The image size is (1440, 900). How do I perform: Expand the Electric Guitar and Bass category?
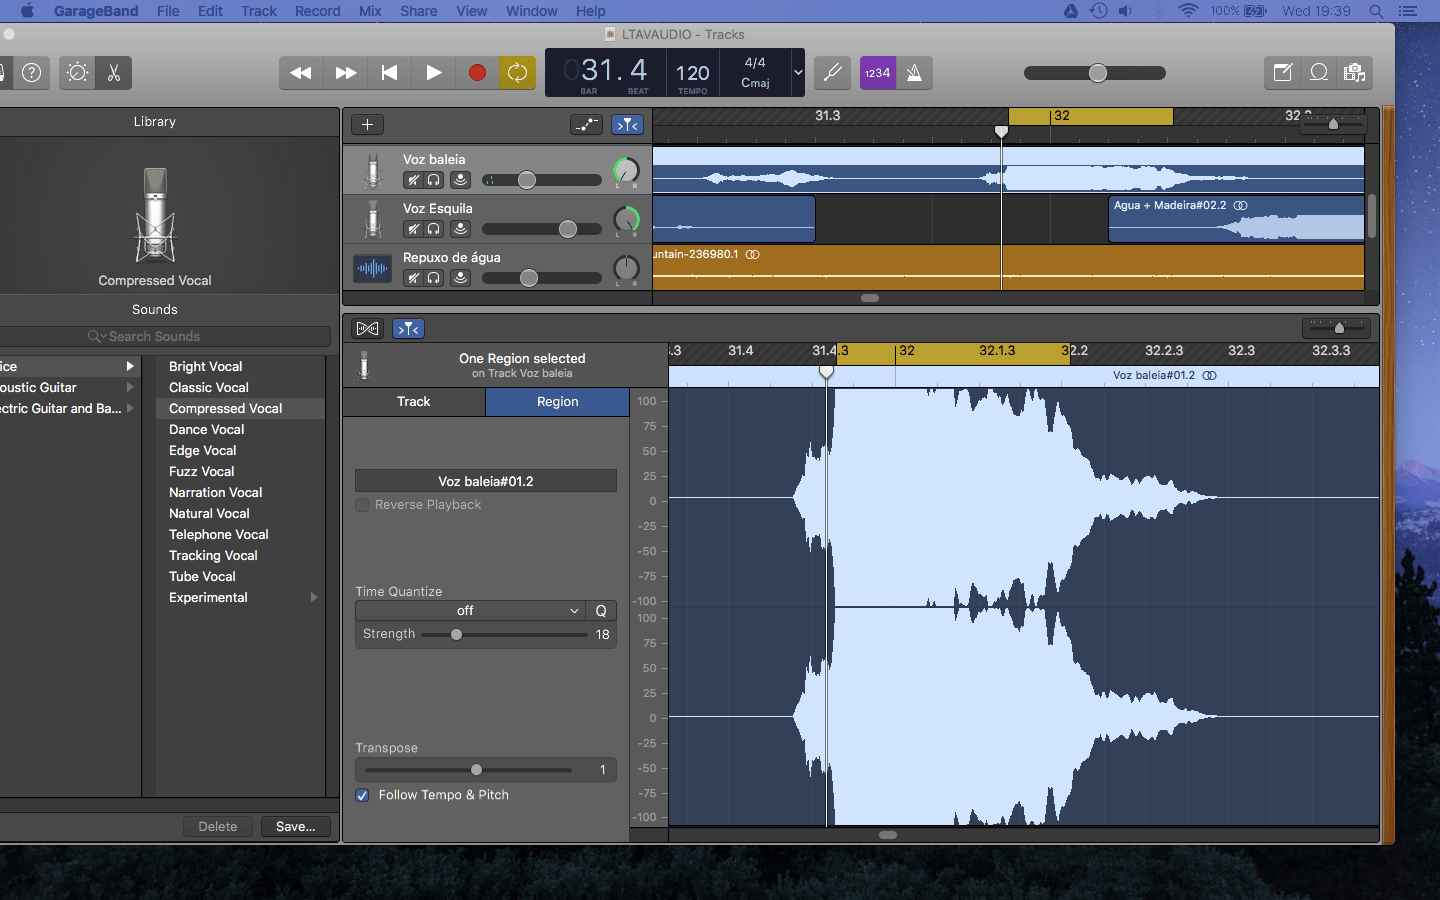[x=130, y=408]
